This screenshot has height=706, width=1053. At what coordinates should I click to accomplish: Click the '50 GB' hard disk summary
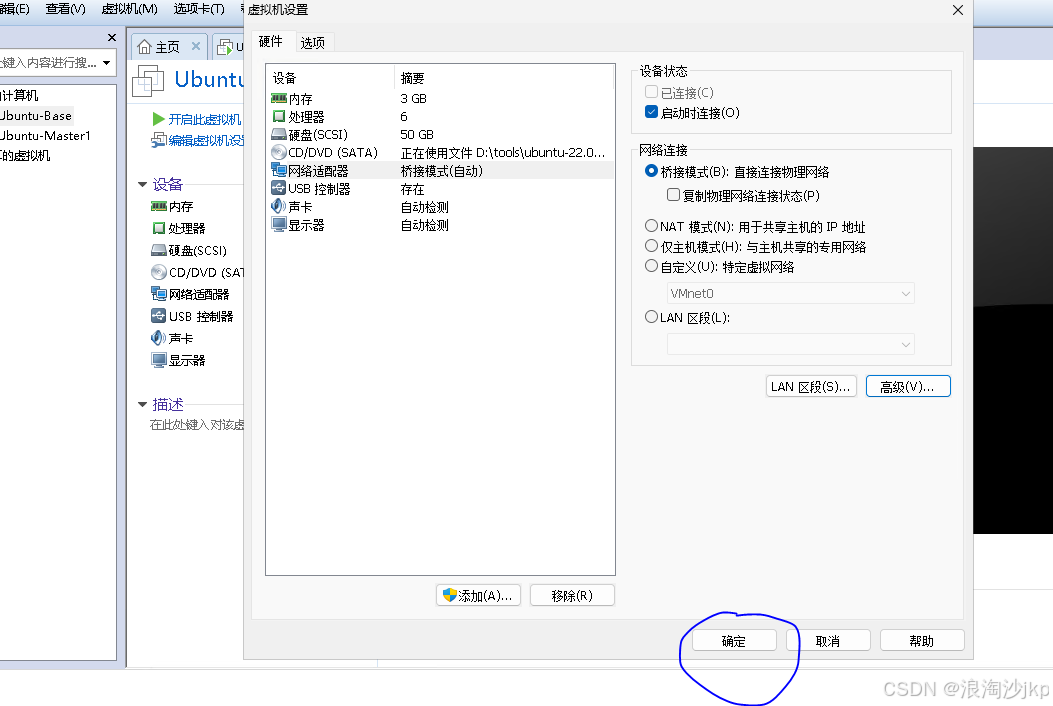pyautogui.click(x=417, y=134)
